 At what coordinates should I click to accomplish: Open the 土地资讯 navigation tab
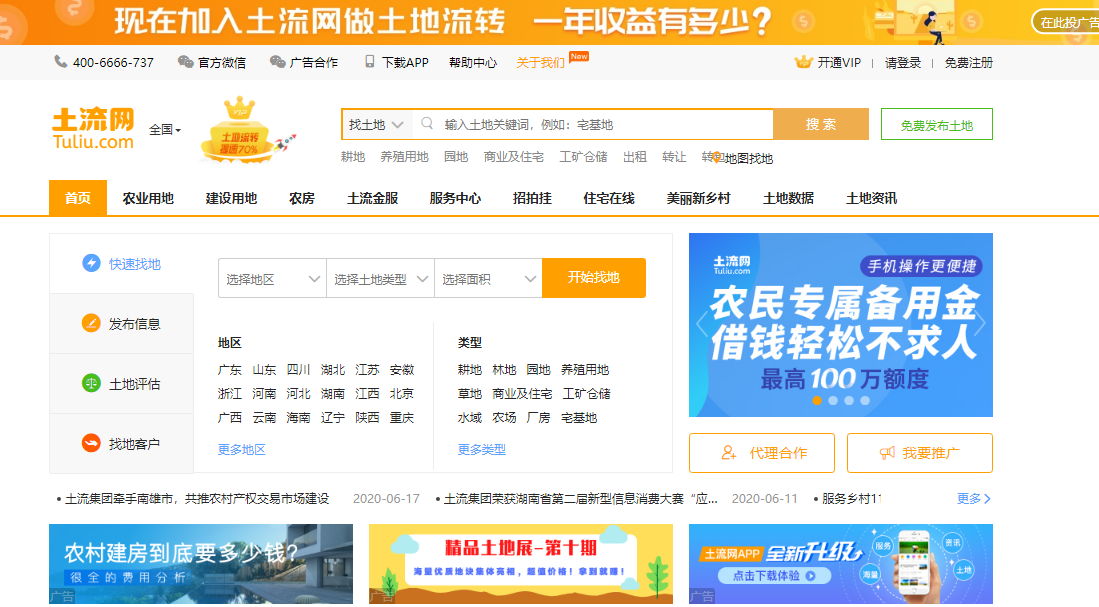click(871, 198)
